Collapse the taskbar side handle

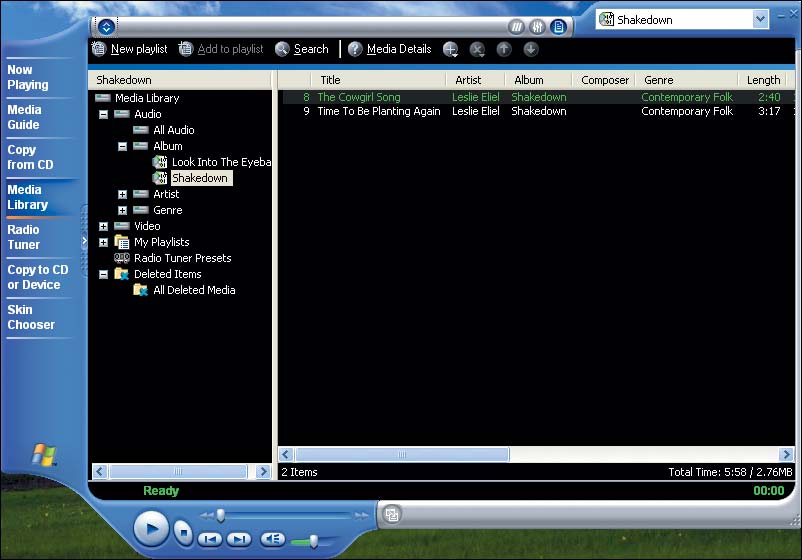(84, 240)
